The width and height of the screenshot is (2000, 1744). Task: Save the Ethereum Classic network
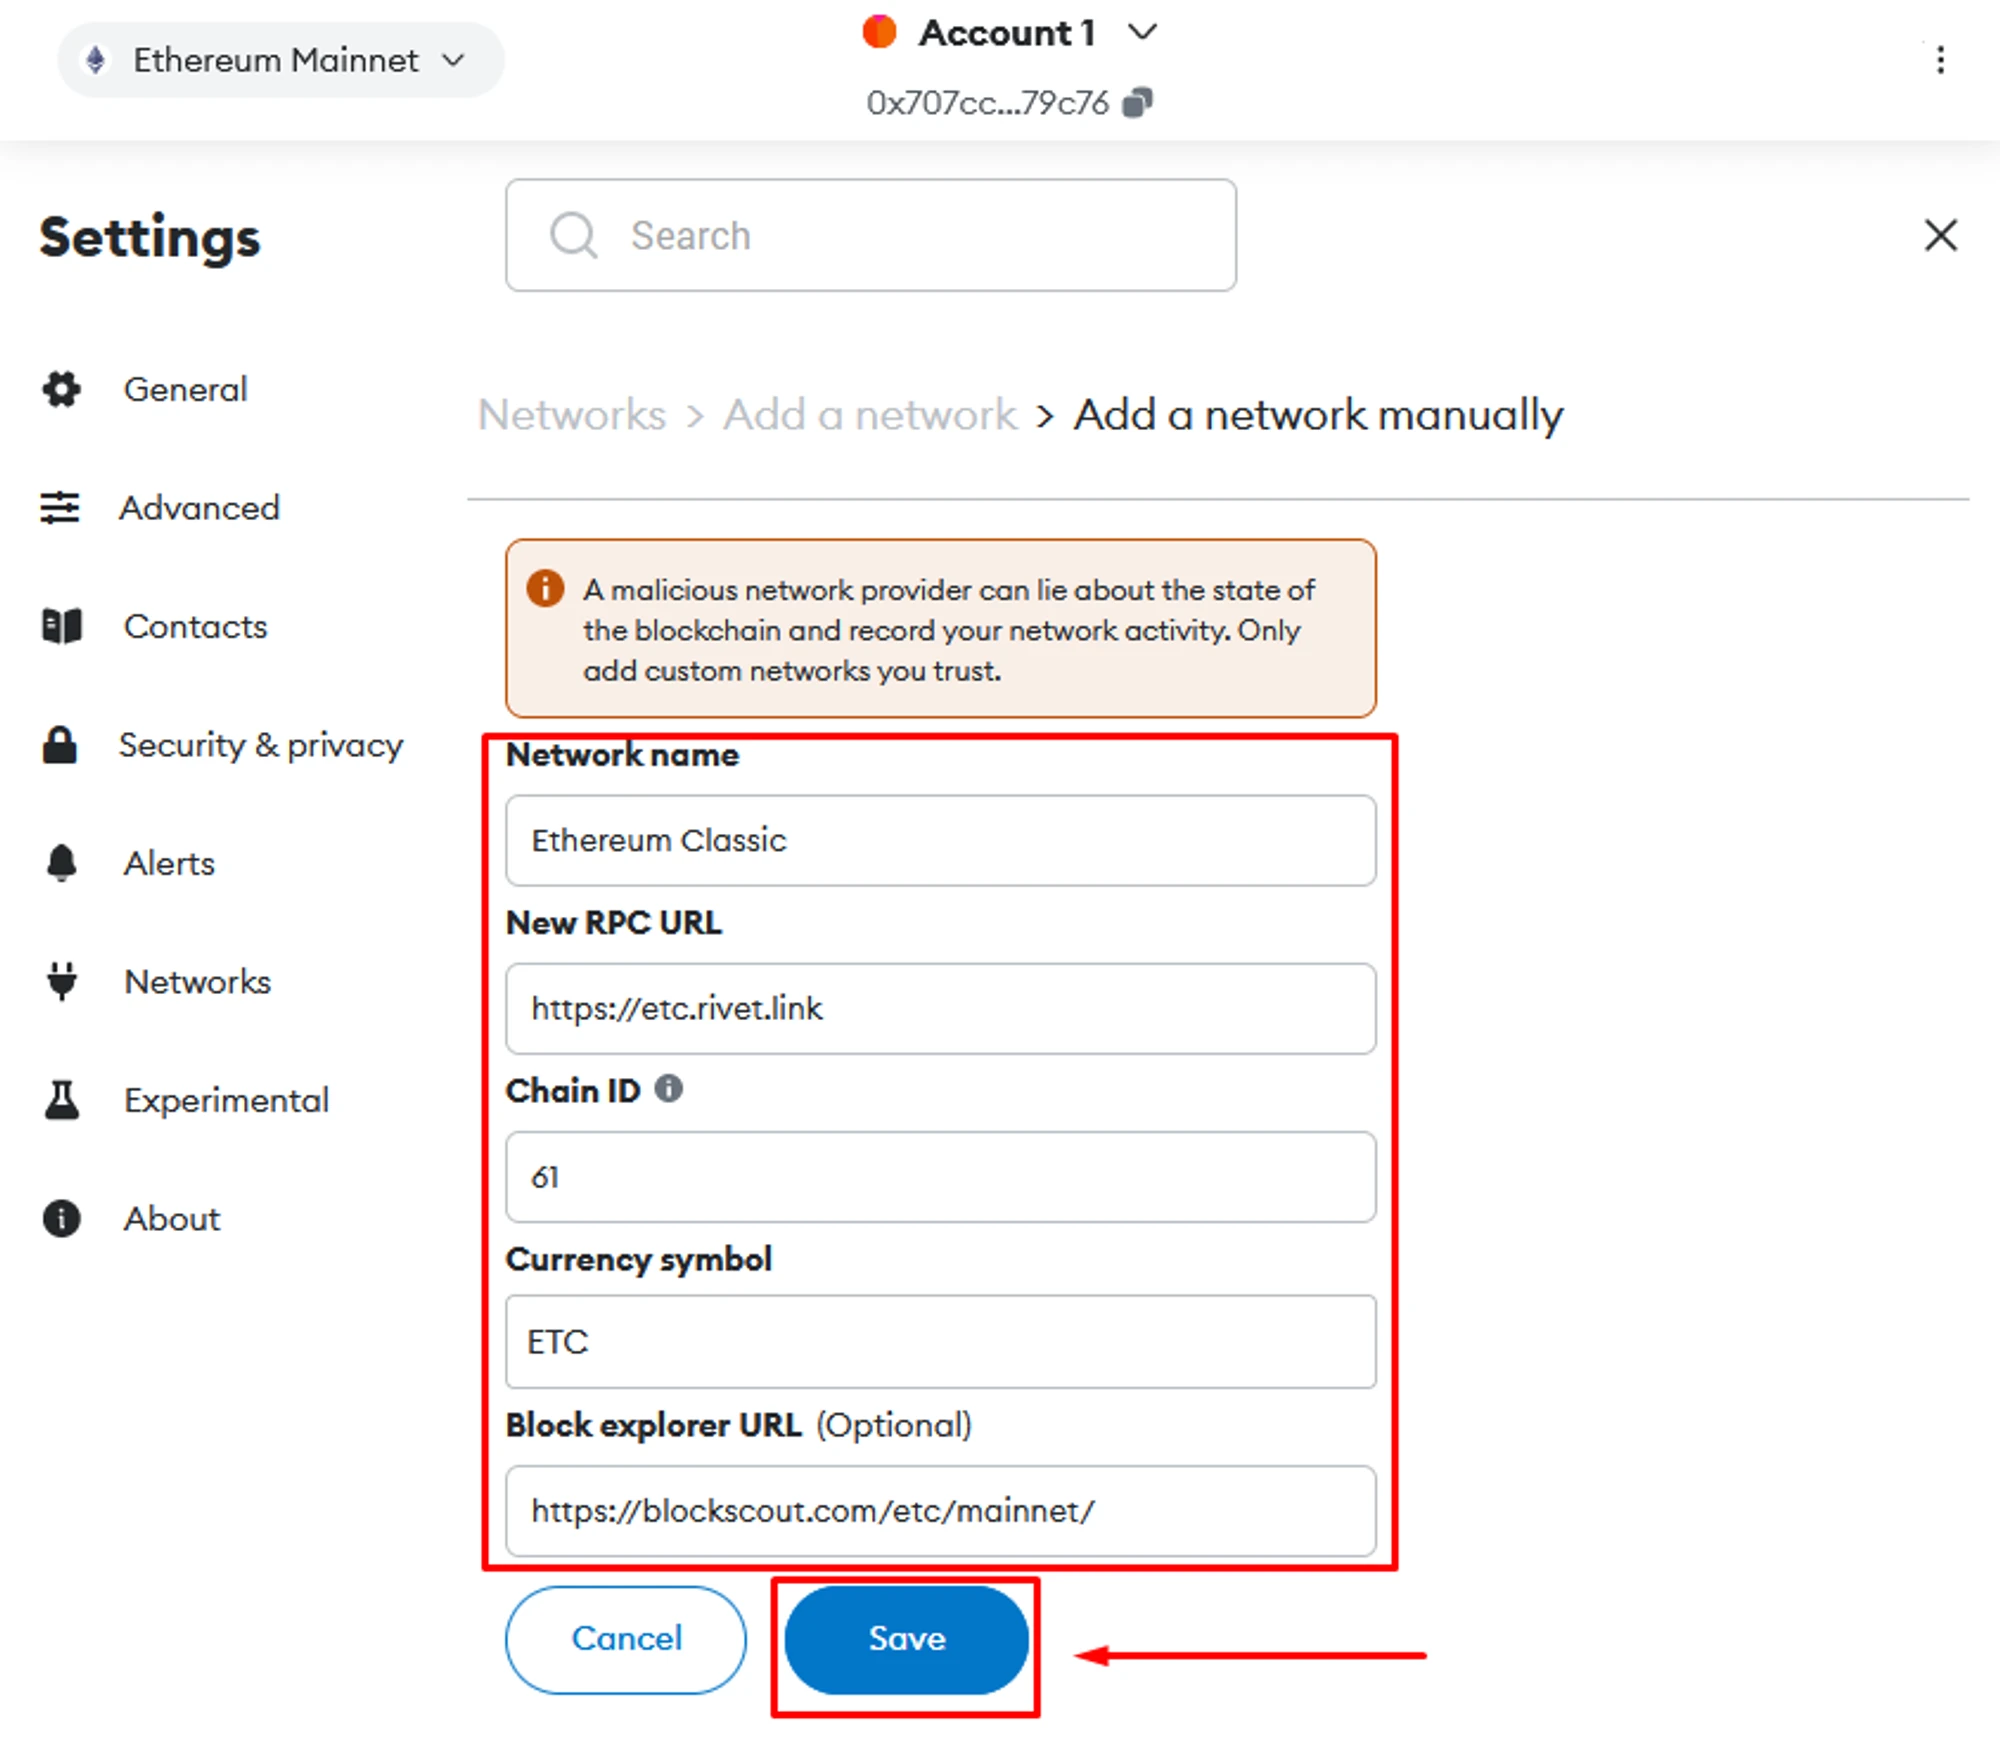(906, 1639)
